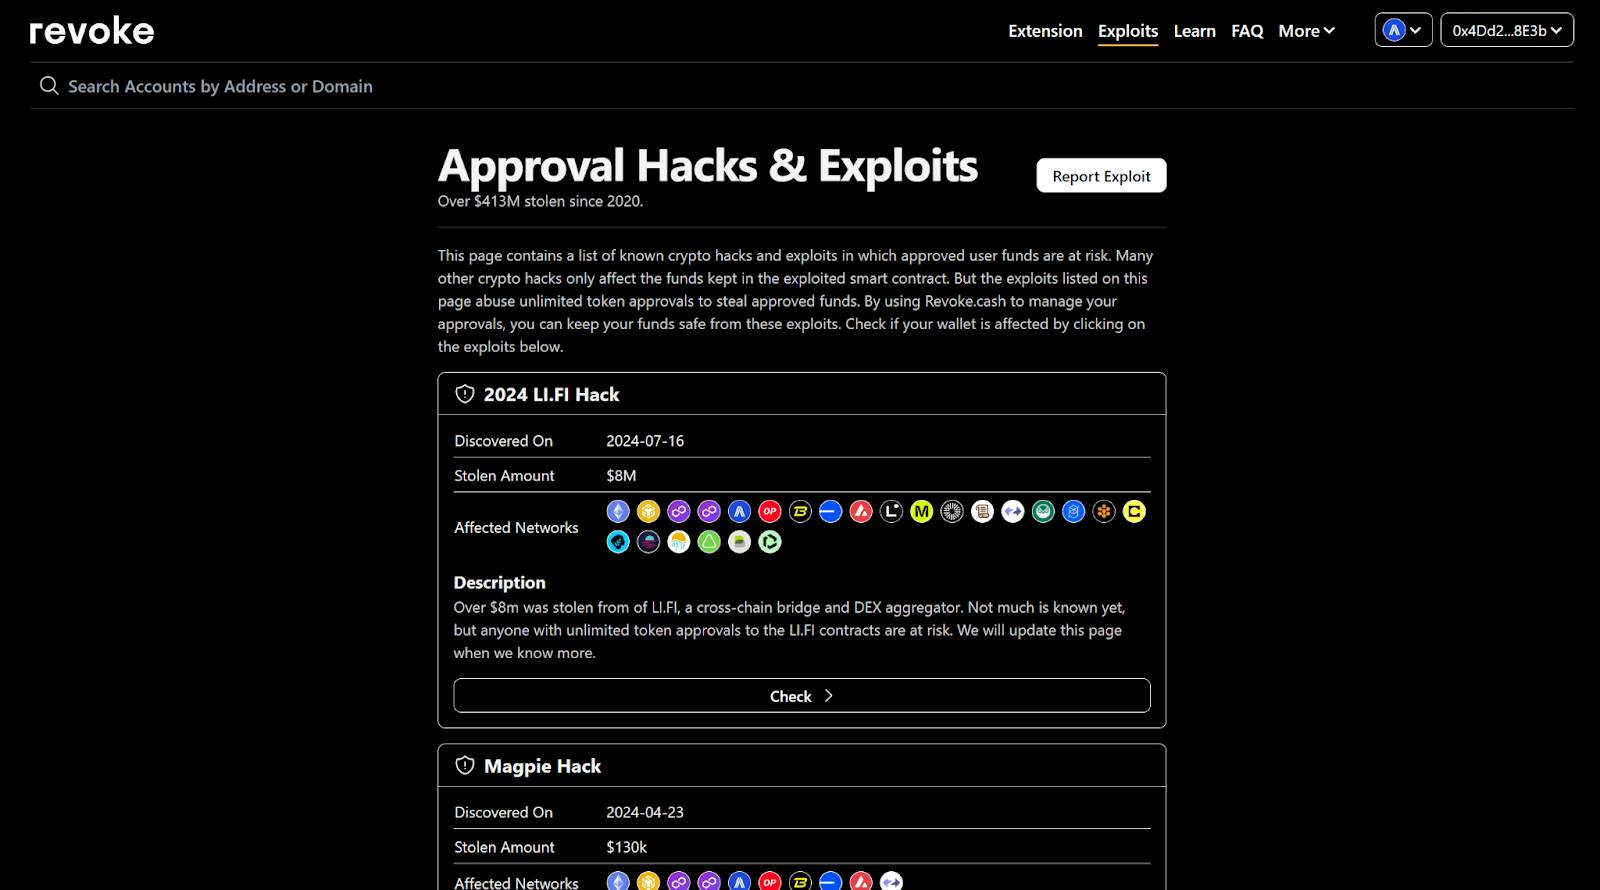Click the Approval Hacks & Exploits heading
The image size is (1600, 890).
[x=708, y=166]
